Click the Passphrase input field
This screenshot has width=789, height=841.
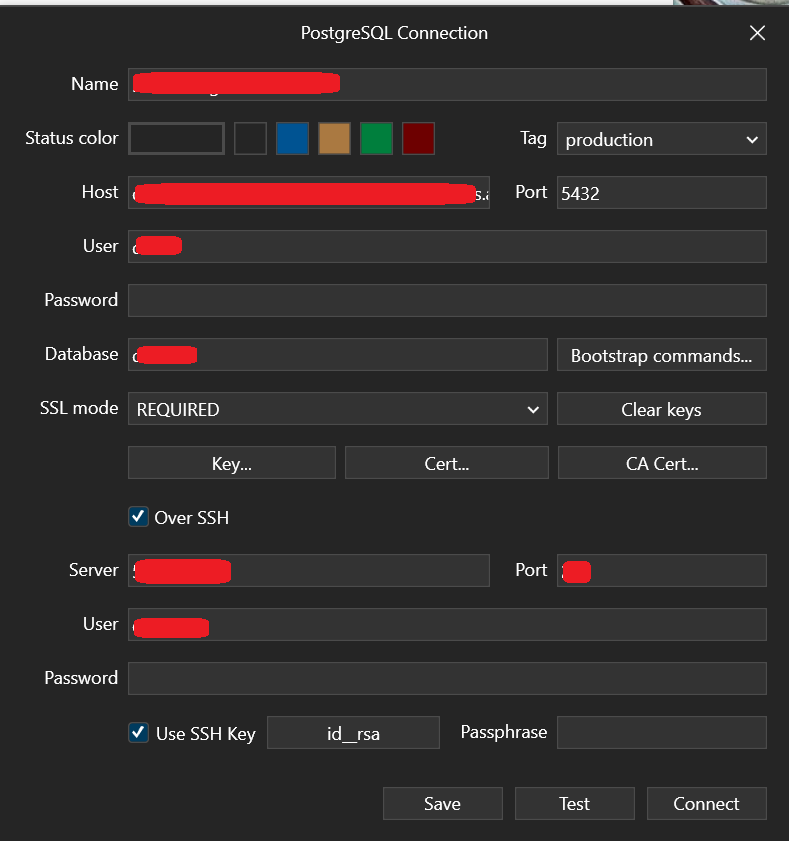pos(661,733)
